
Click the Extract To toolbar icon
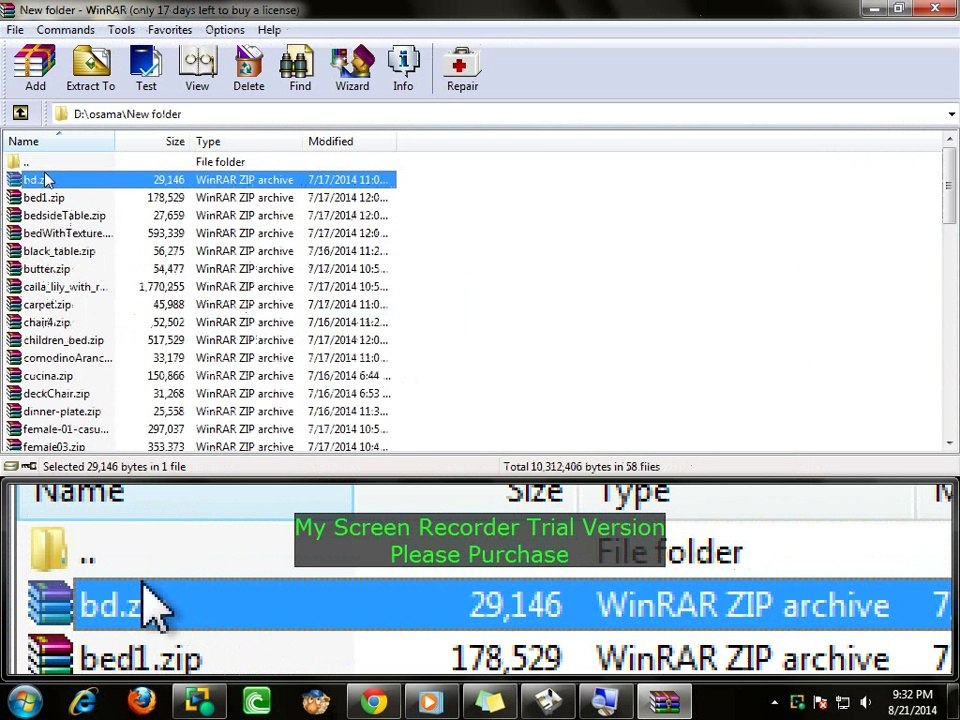point(91,68)
